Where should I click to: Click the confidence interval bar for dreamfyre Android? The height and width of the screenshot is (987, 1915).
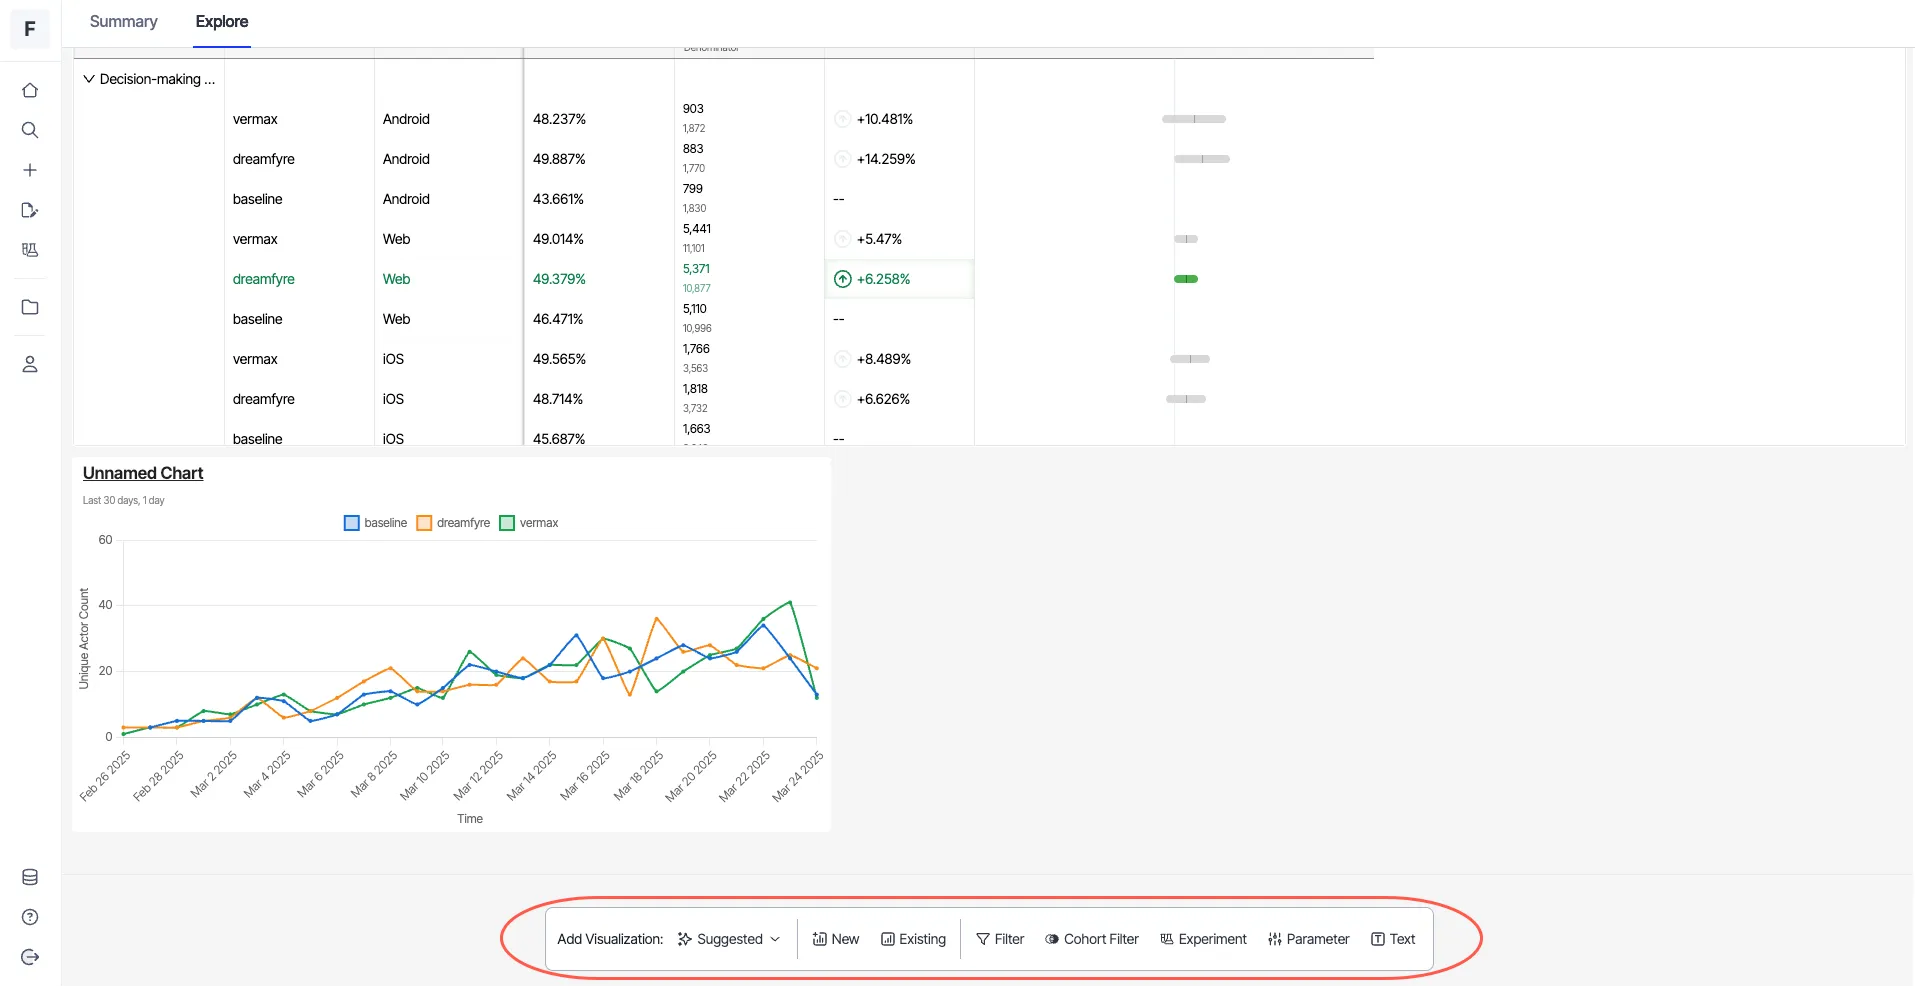pos(1202,159)
